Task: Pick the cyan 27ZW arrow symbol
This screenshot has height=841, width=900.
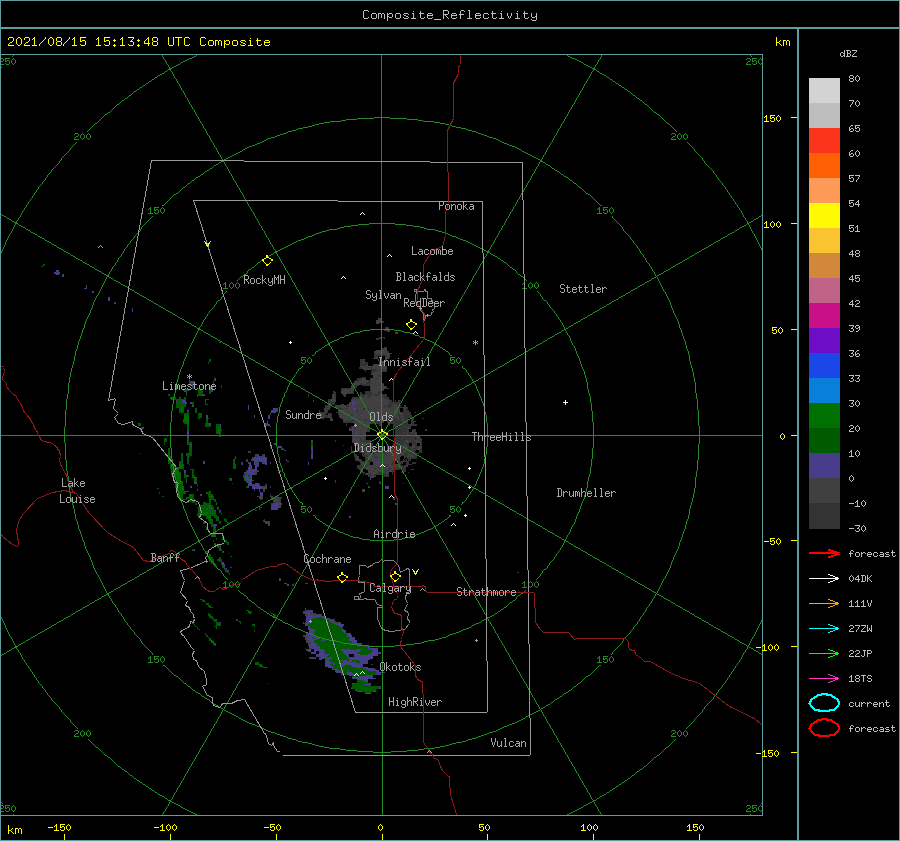Action: point(824,629)
